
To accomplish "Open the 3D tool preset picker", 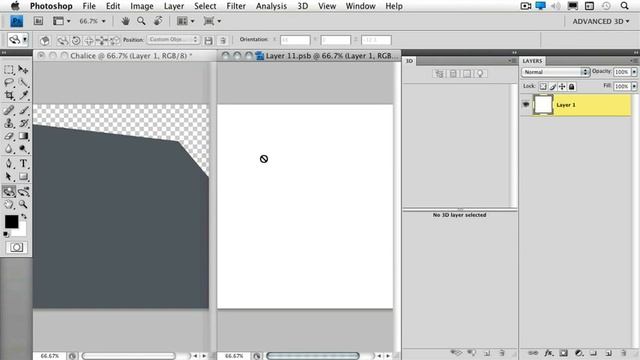I will click(x=18, y=40).
